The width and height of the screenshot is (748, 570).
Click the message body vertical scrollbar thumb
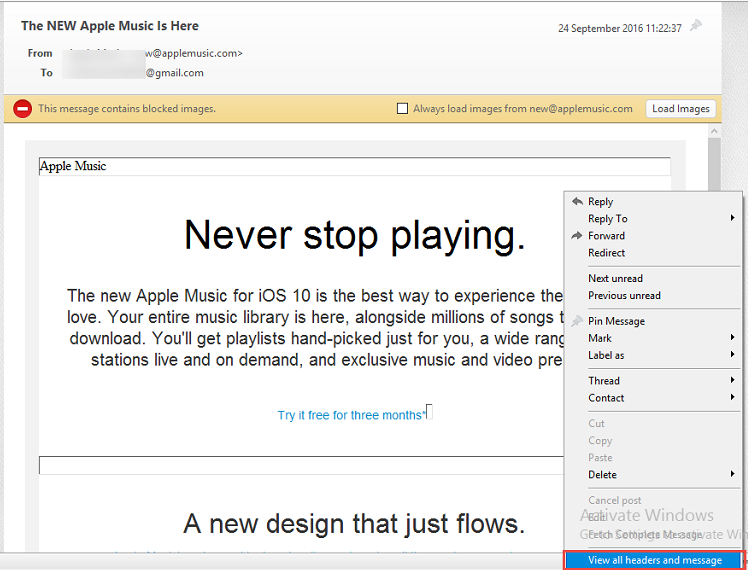[x=714, y=167]
